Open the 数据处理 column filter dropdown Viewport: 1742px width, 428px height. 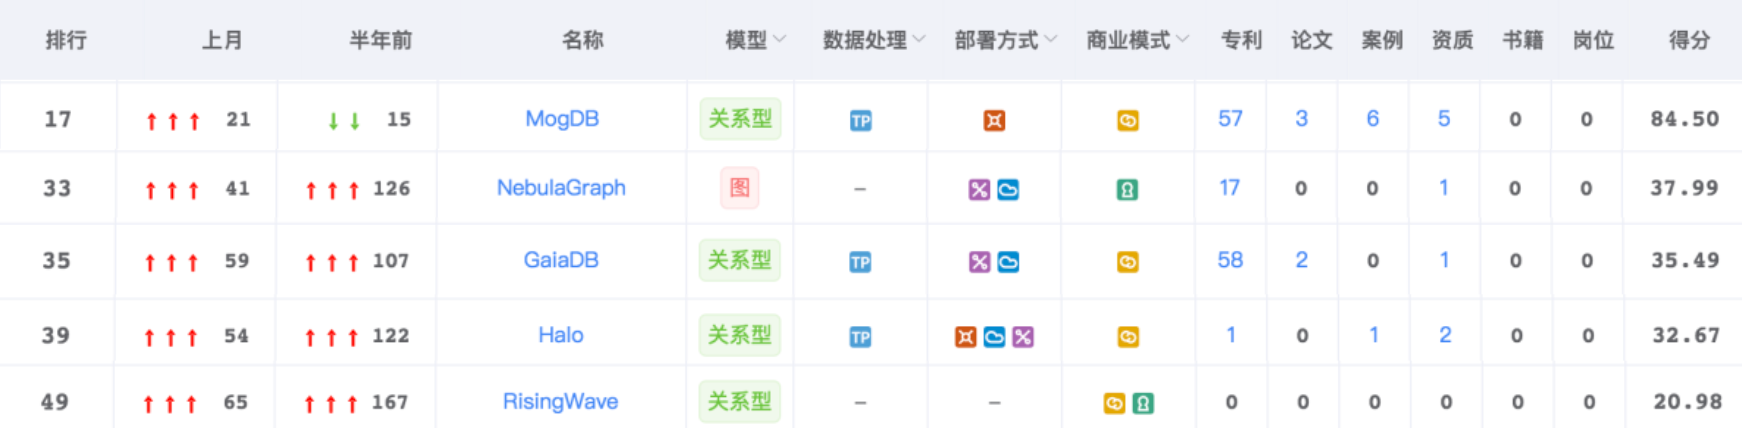pyautogui.click(x=919, y=40)
